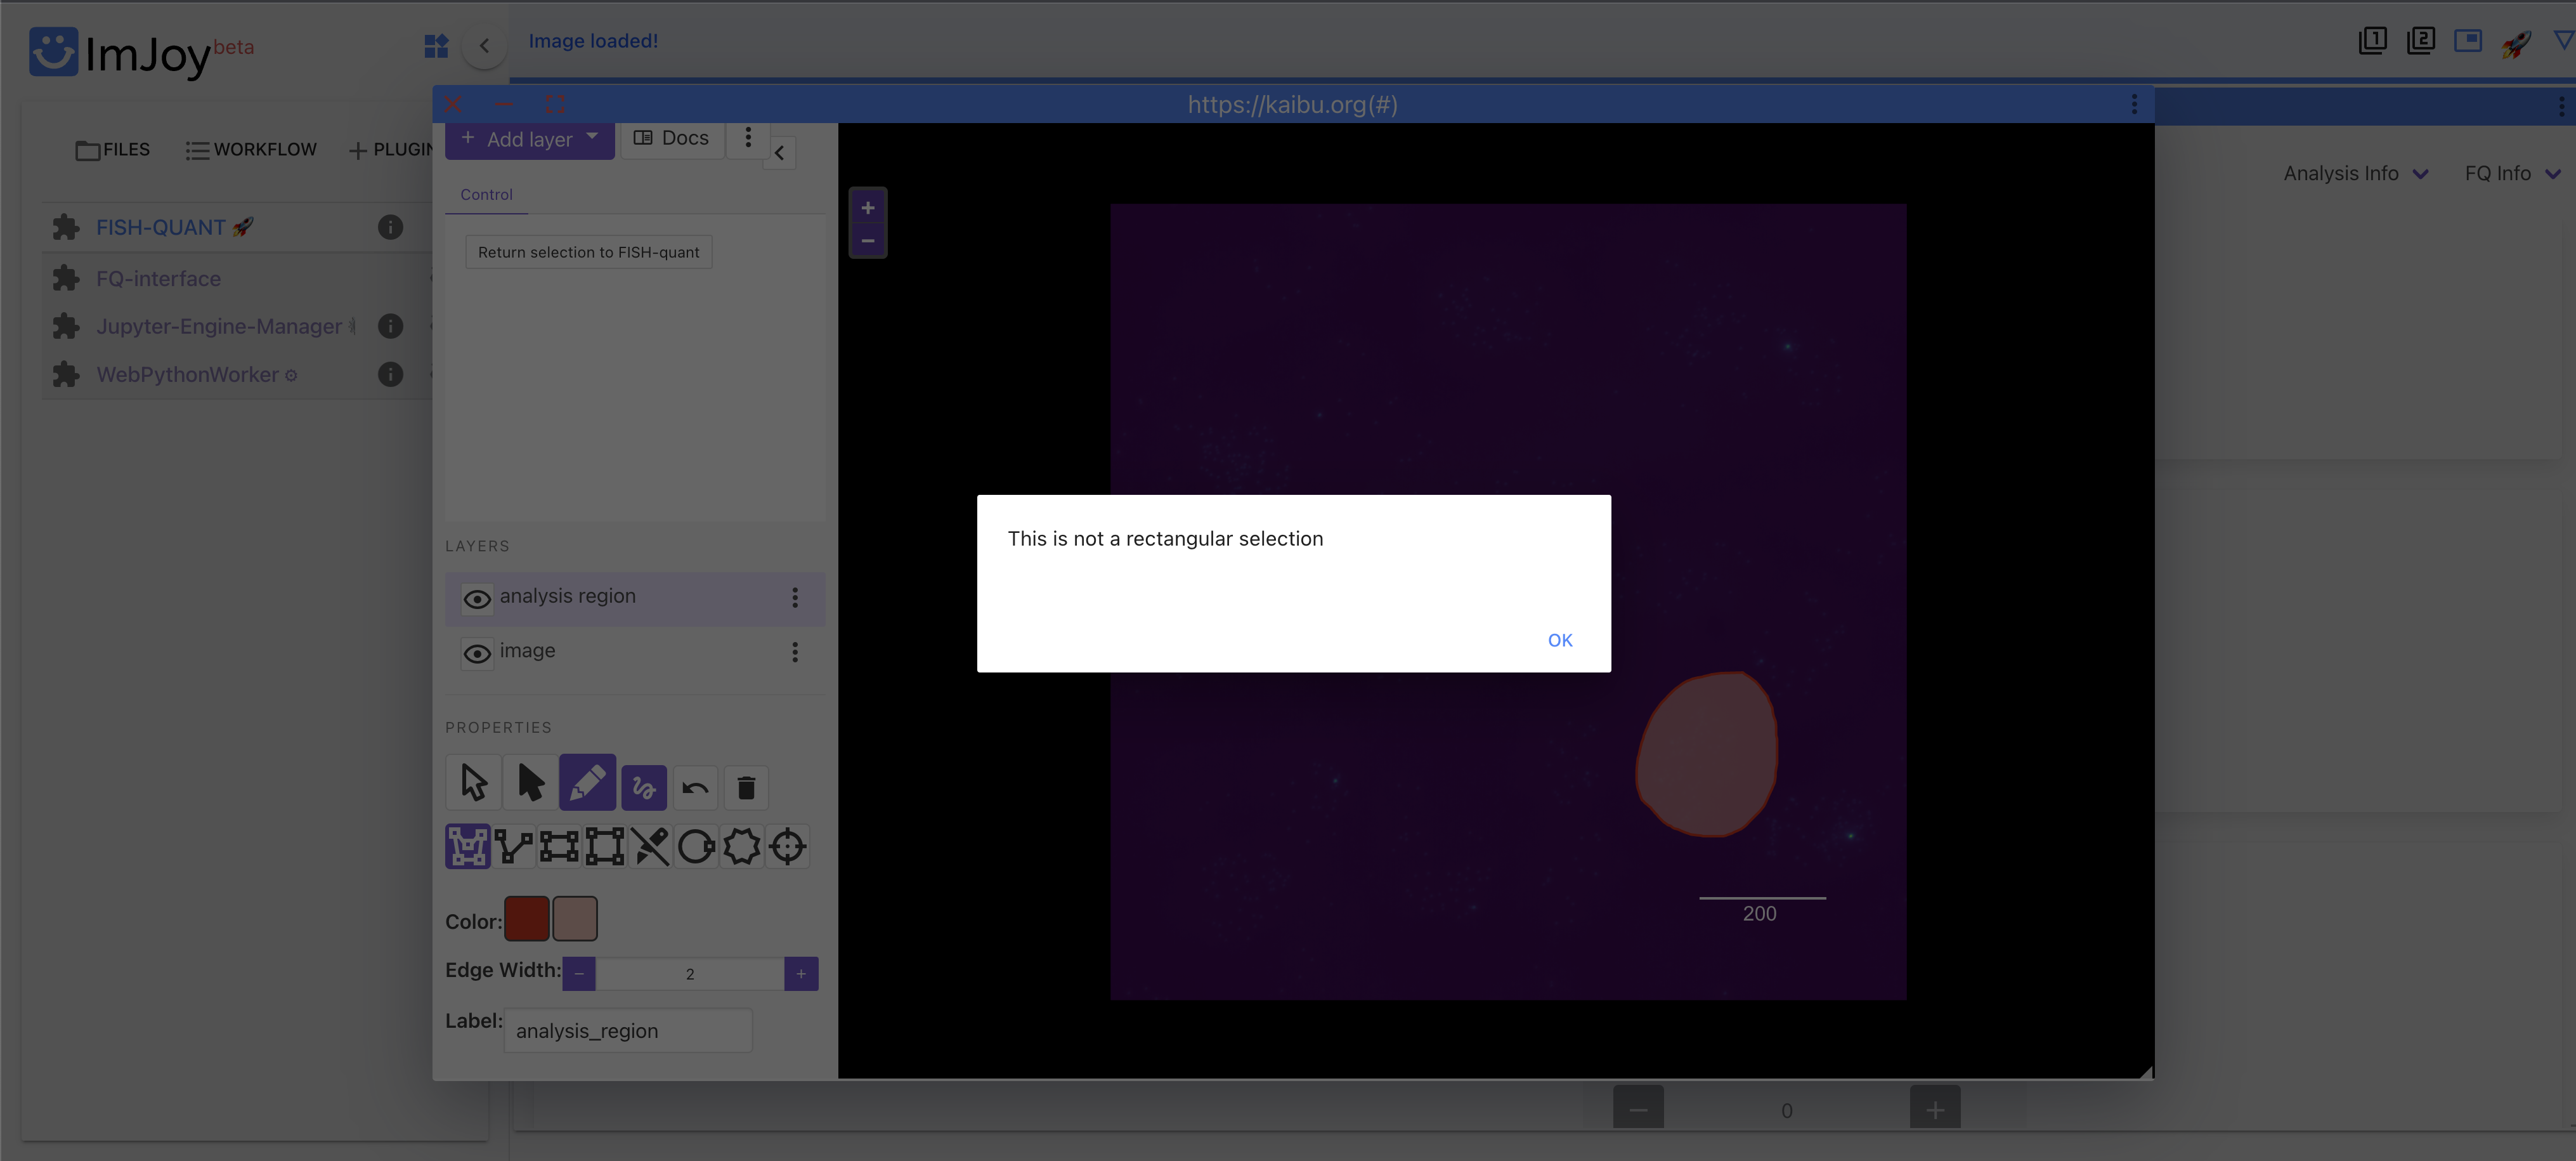Select the square shape tool
The height and width of the screenshot is (1161, 2576).
[605, 846]
